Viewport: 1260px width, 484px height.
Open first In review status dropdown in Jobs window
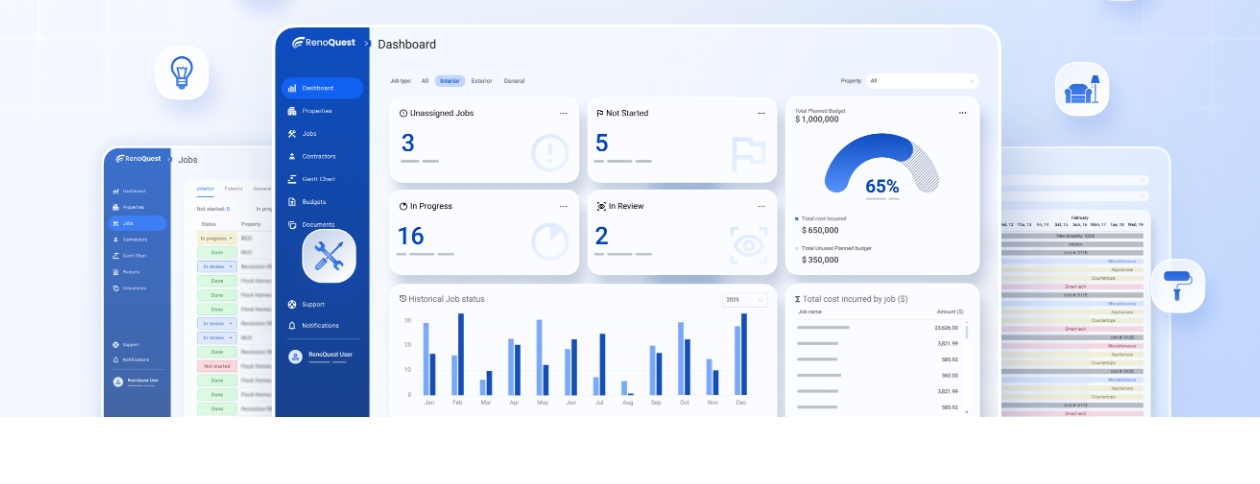coord(217,267)
